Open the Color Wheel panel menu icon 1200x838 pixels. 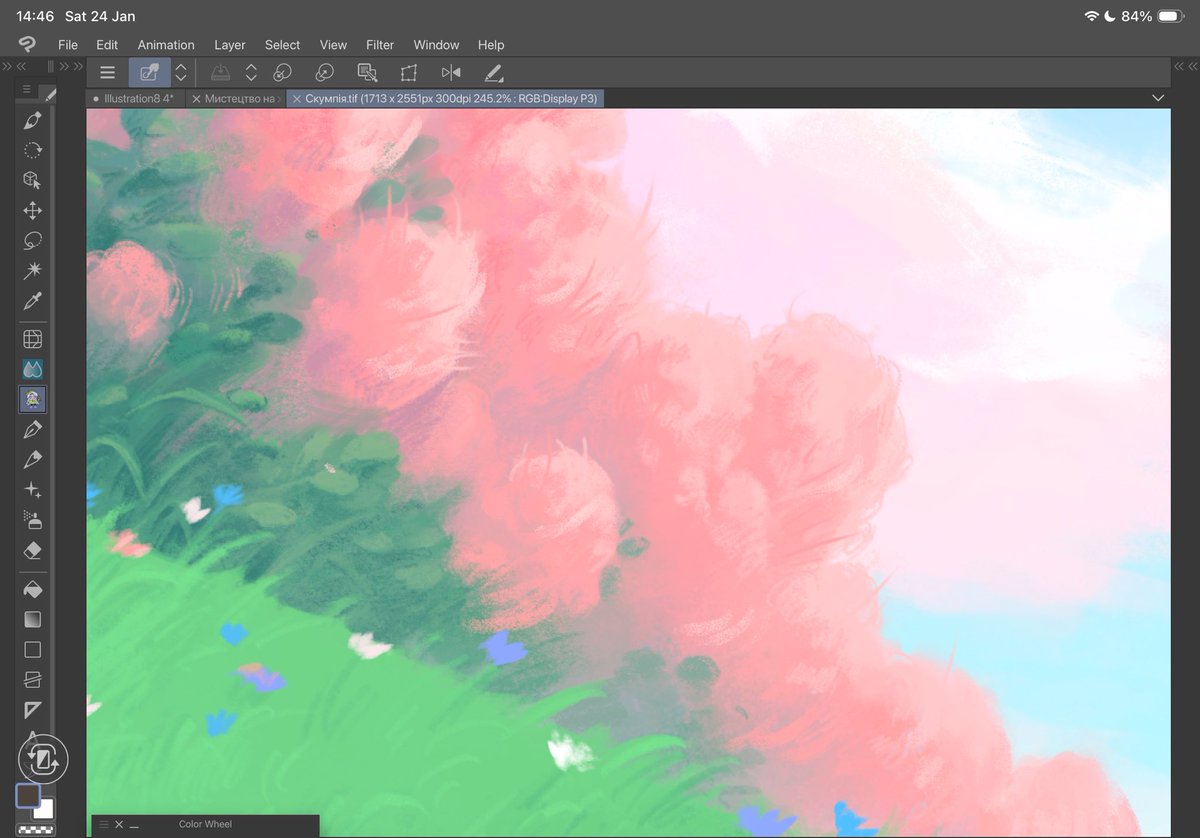102,824
